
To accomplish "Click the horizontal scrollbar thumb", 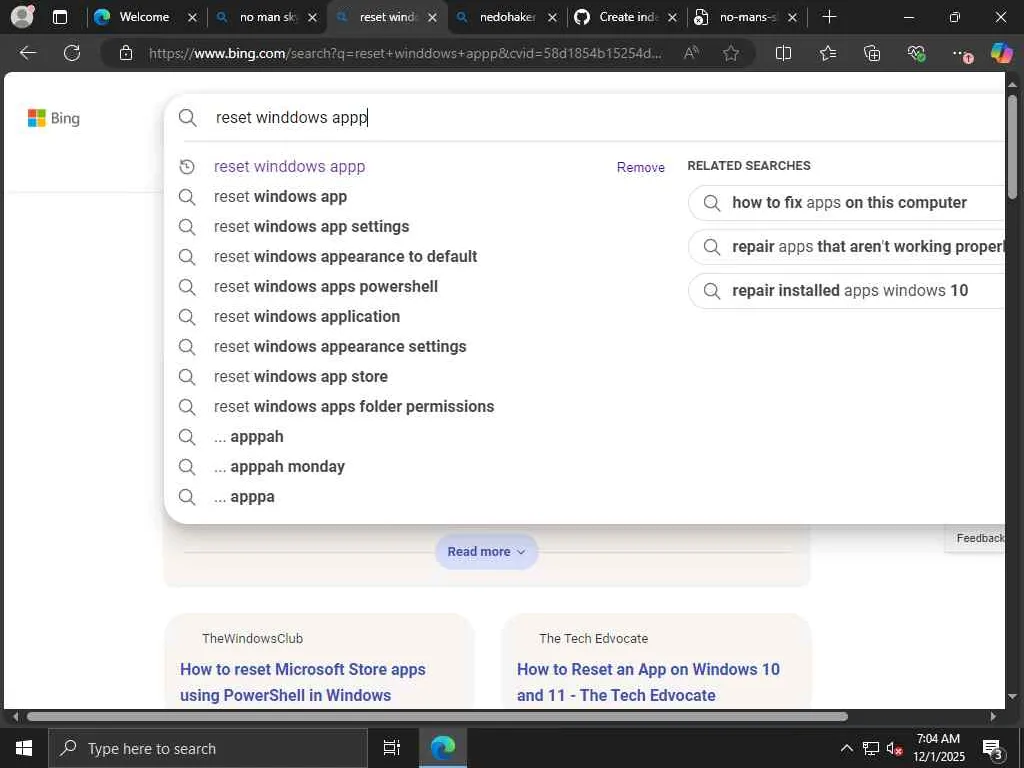I will click(x=437, y=716).
